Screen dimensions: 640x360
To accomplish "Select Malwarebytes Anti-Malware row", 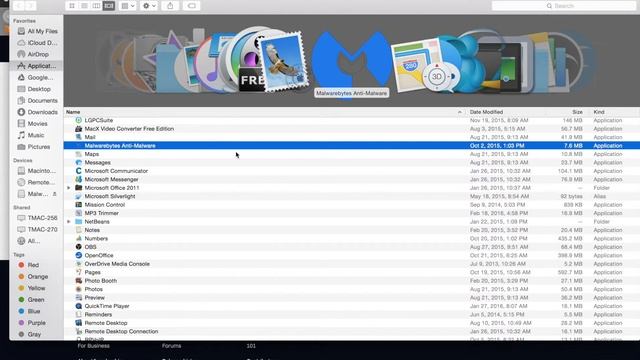I will point(351,146).
